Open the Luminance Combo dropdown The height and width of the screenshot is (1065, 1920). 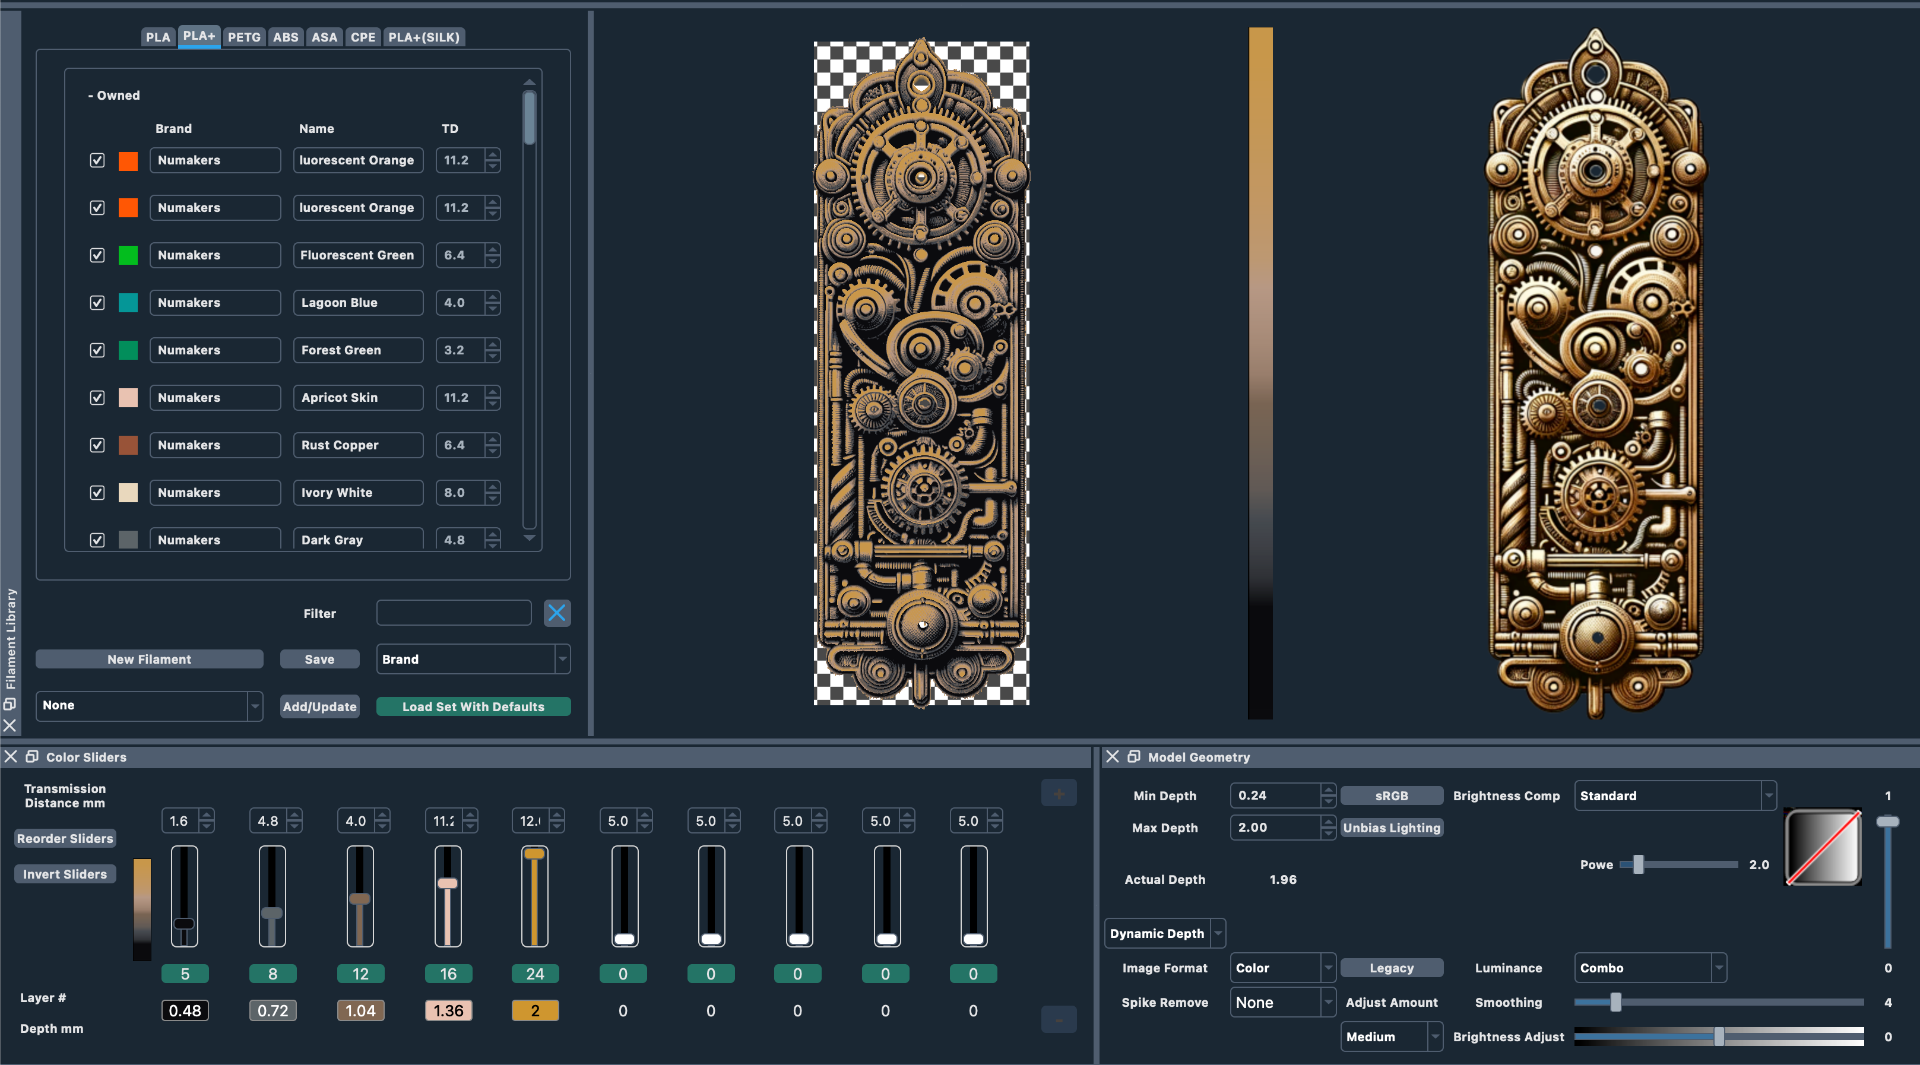click(1650, 968)
